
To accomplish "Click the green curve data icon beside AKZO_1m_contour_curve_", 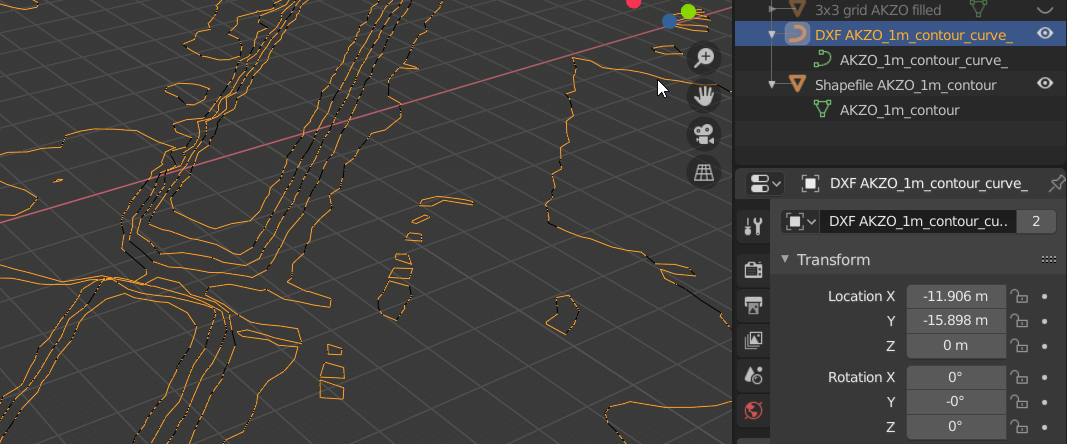I will (x=823, y=59).
